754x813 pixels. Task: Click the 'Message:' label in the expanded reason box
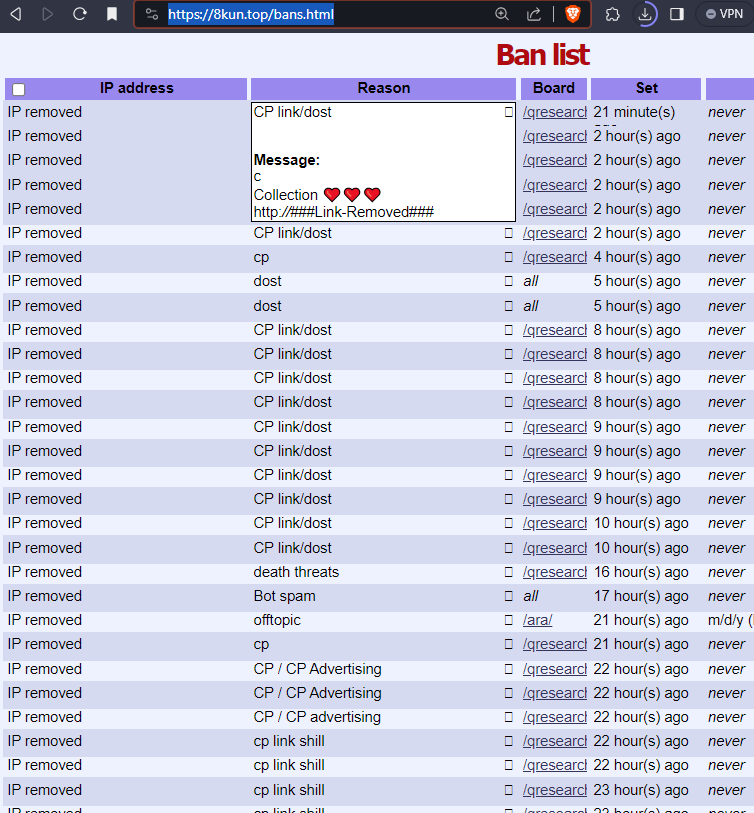coord(287,160)
